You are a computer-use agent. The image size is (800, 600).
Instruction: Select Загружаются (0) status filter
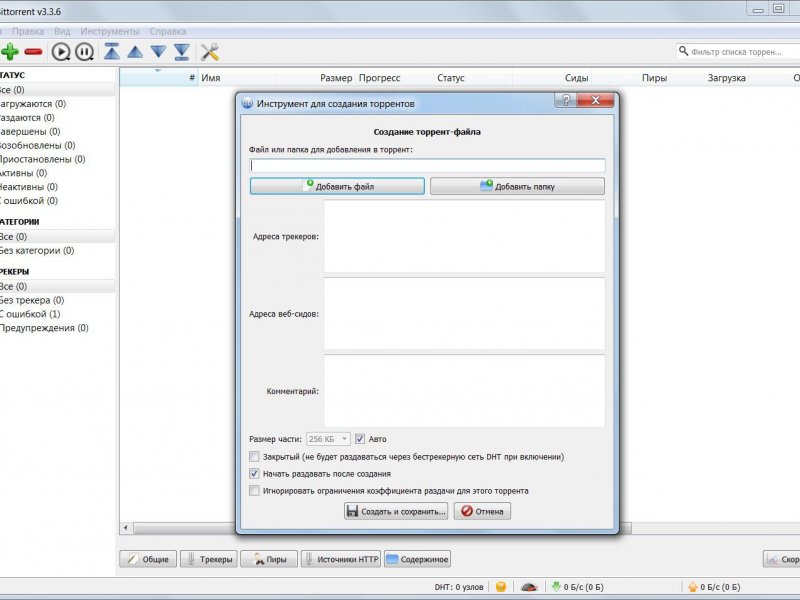click(33, 104)
